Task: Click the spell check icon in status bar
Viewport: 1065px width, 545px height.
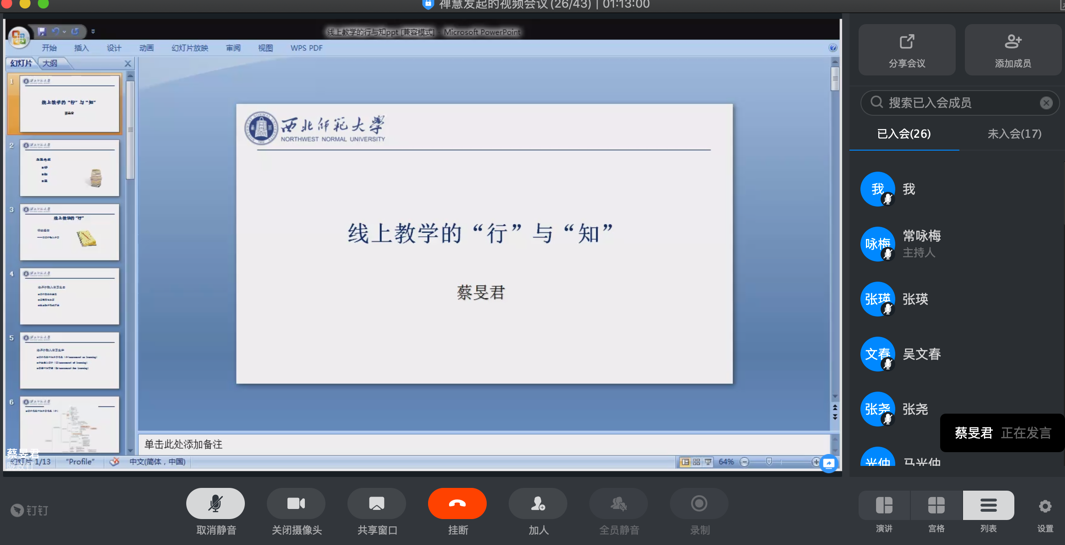Action: 115,462
